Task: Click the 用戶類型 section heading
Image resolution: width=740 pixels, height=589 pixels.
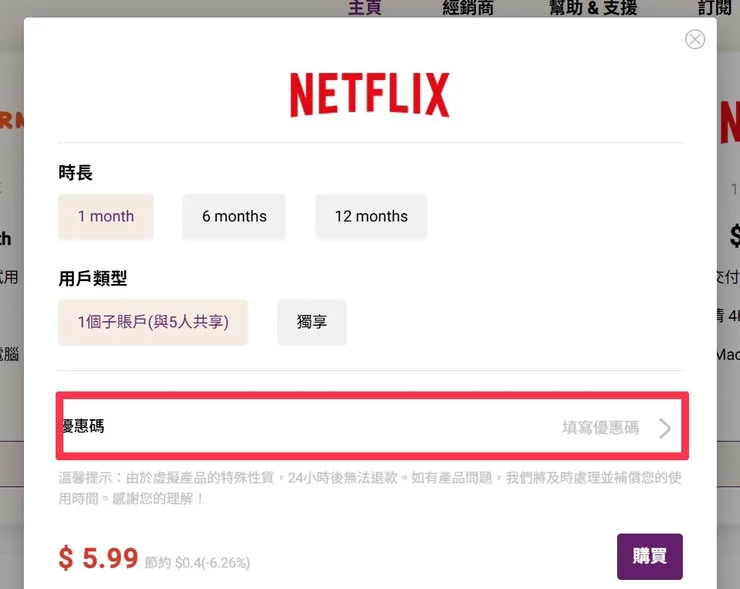Action: click(x=92, y=278)
